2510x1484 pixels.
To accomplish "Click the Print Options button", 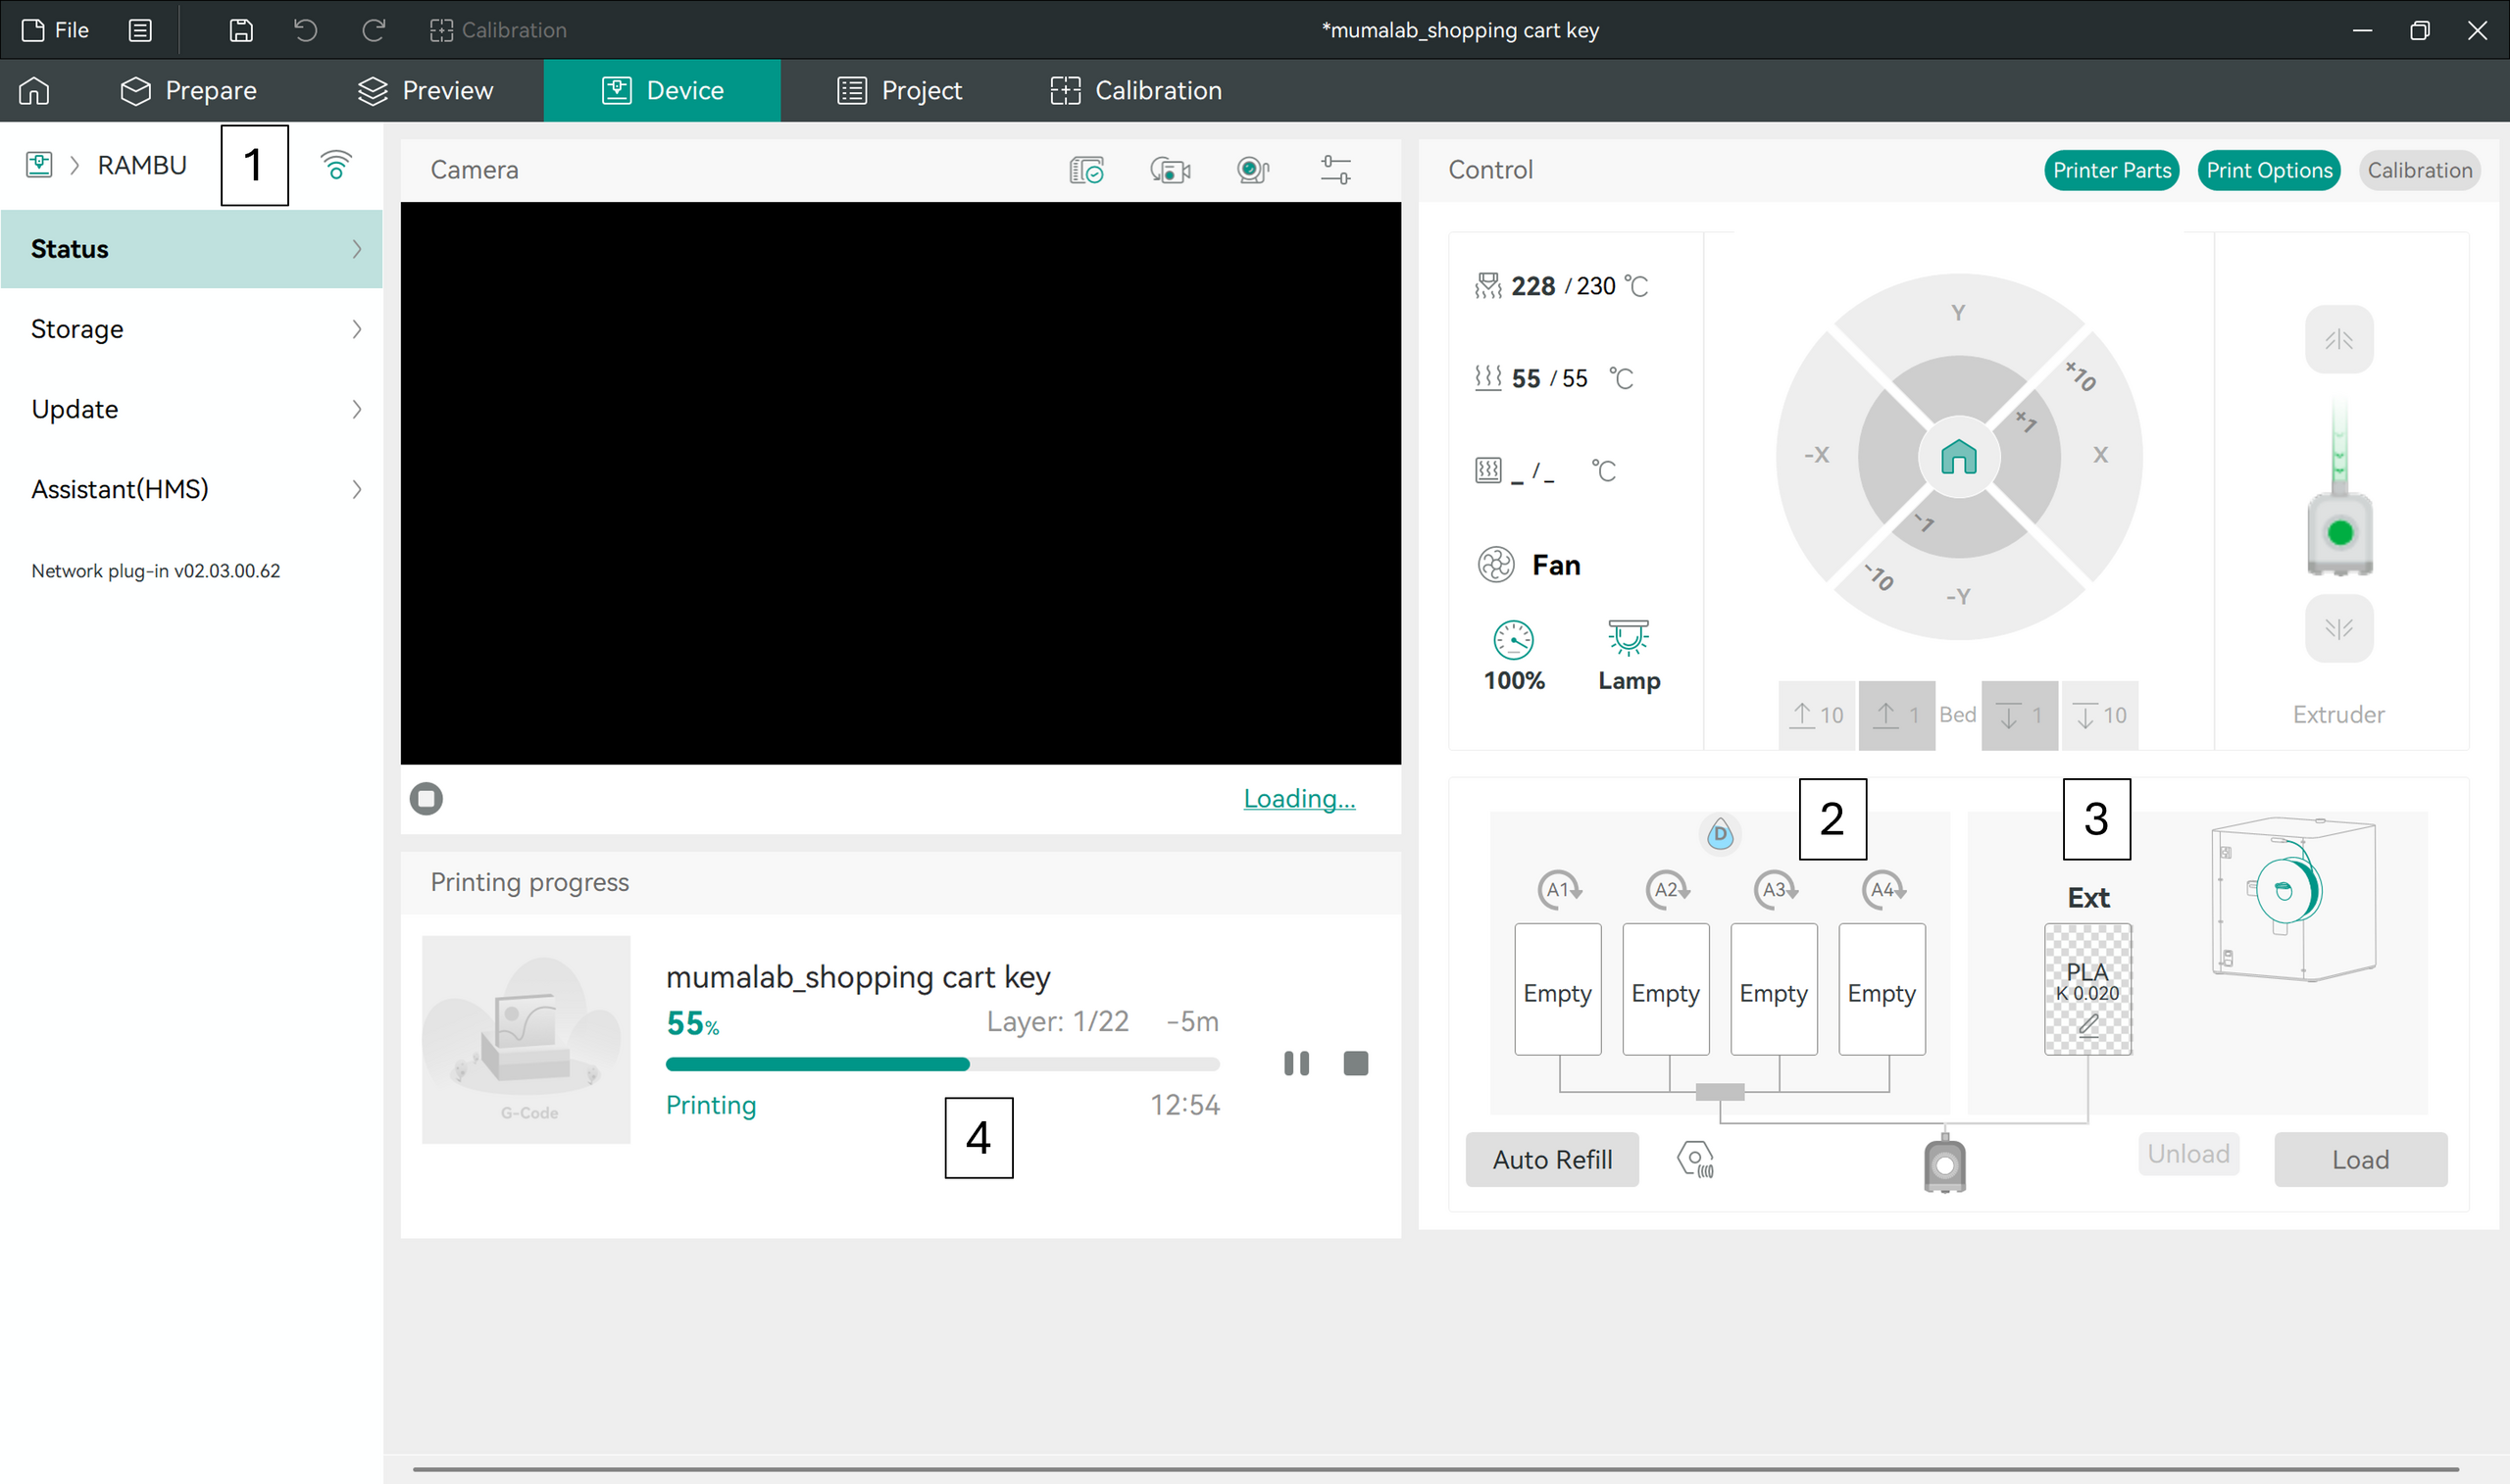I will (2268, 170).
